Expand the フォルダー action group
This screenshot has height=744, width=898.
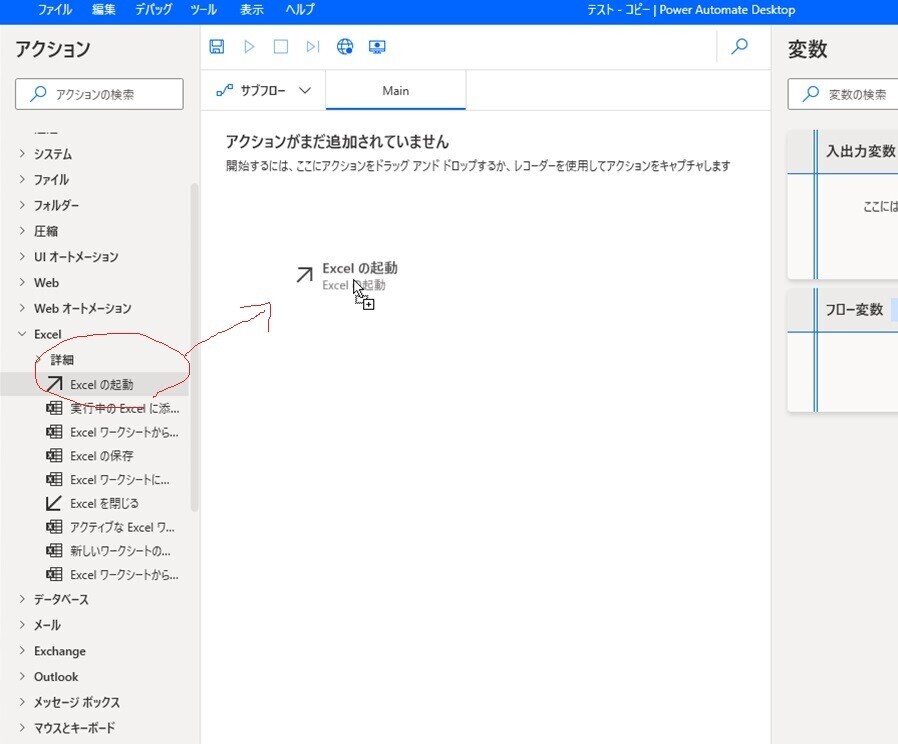click(x=22, y=205)
